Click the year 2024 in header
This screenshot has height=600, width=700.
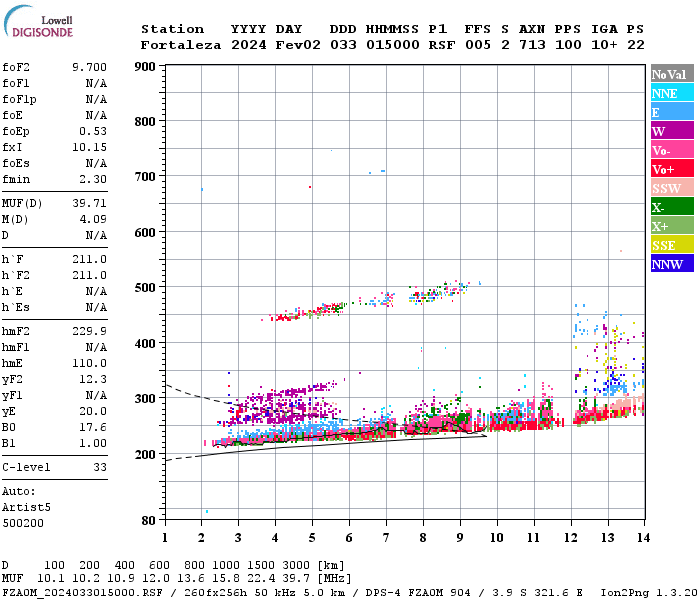tap(249, 45)
